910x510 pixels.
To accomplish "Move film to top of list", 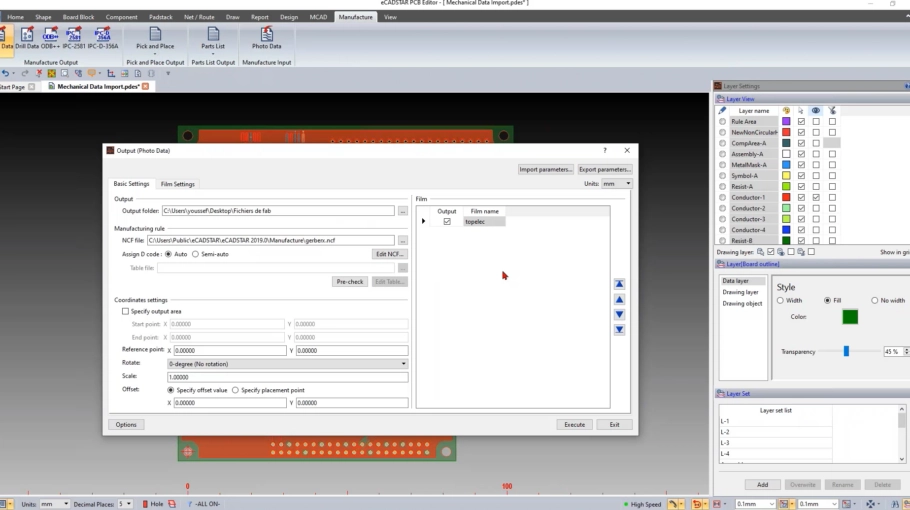I will tap(619, 284).
